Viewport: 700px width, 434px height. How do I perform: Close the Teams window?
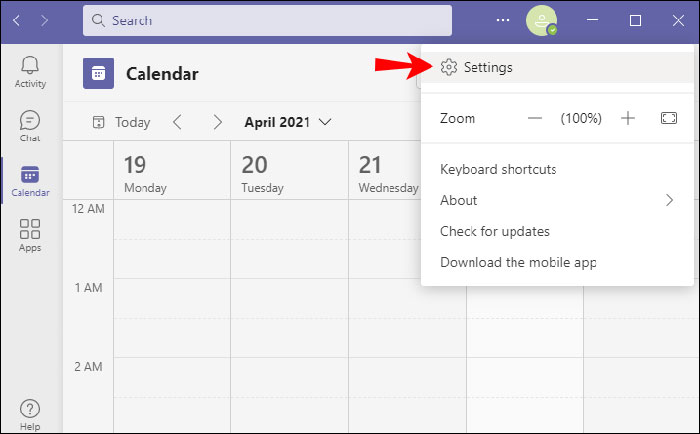[x=678, y=21]
